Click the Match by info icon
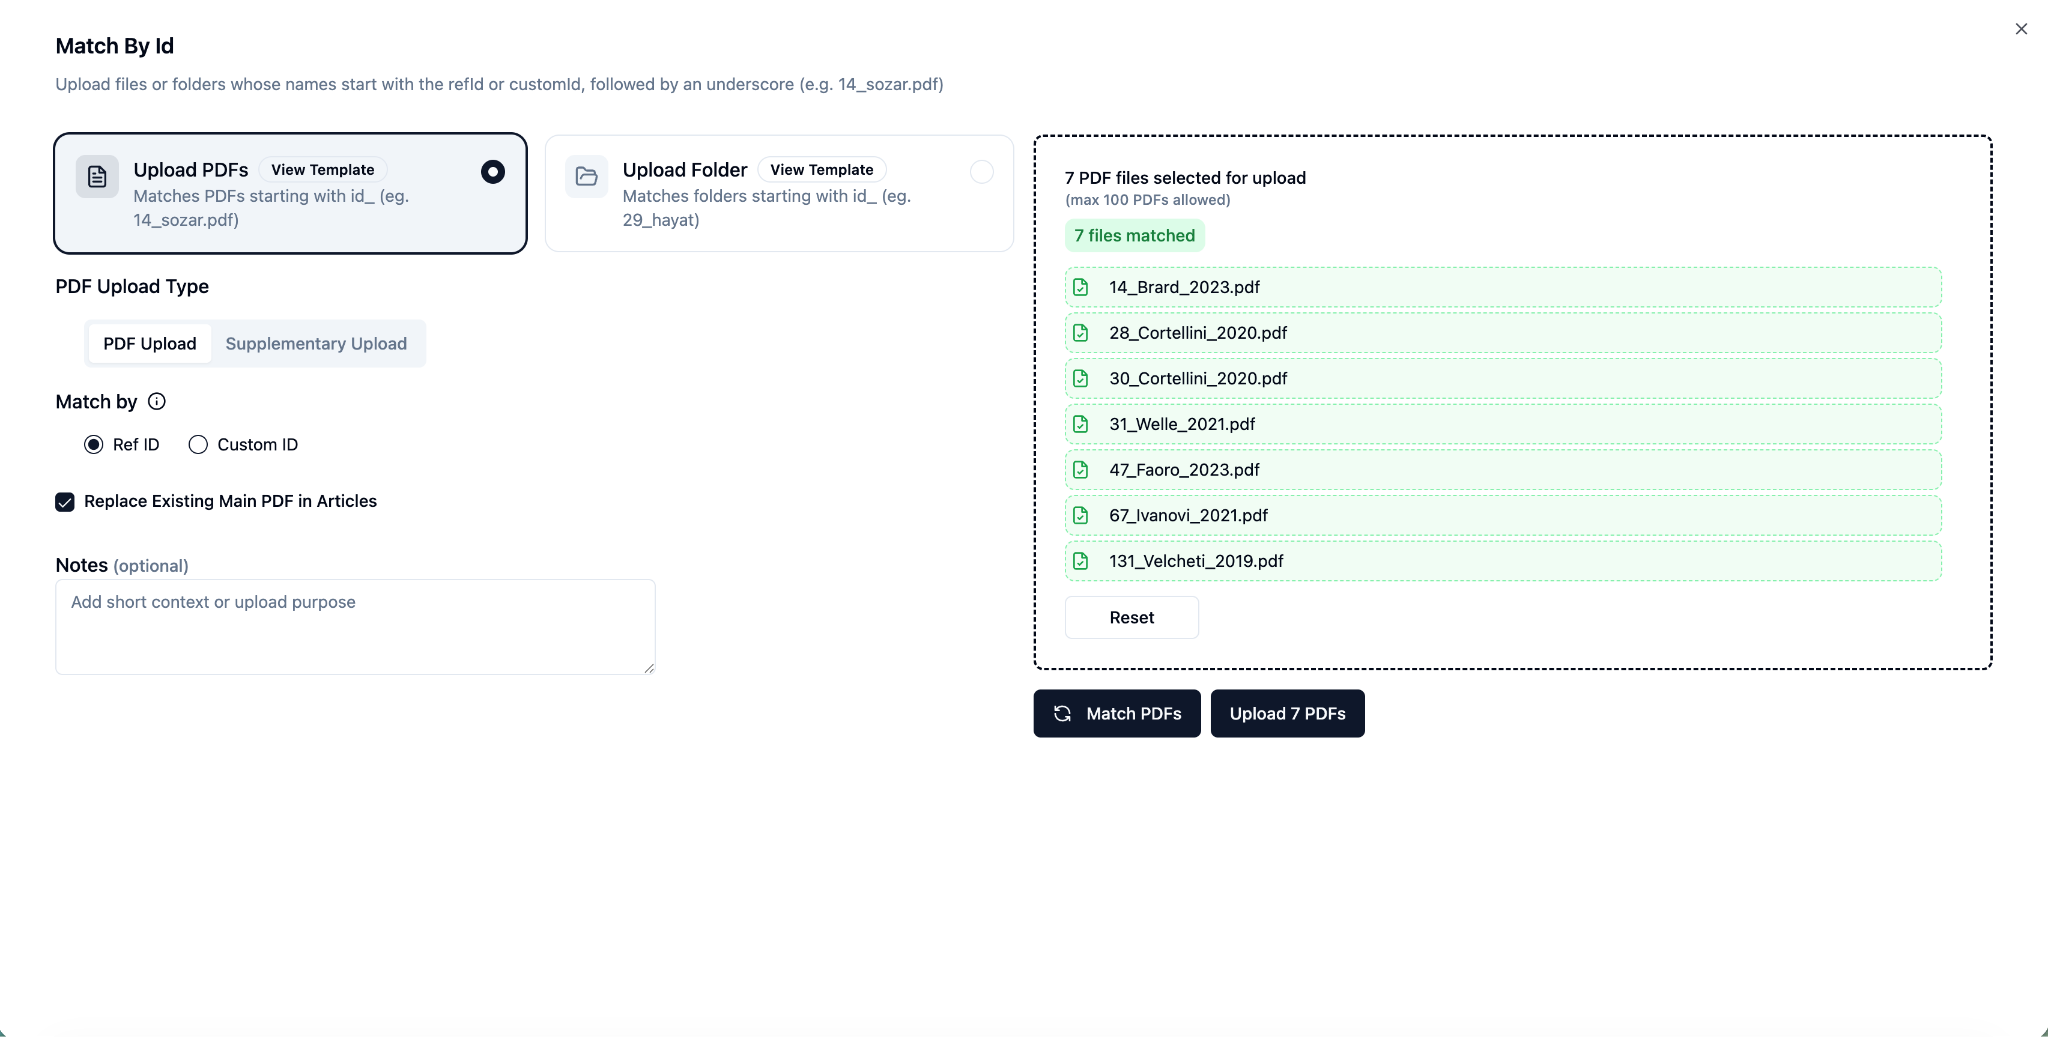This screenshot has height=1037, width=2048. [157, 401]
